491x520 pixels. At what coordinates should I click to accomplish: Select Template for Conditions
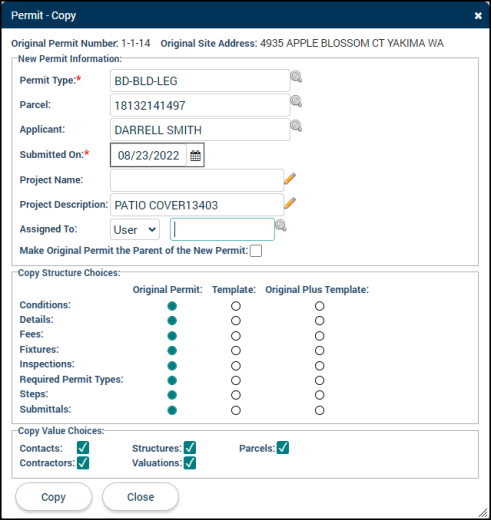(x=236, y=306)
